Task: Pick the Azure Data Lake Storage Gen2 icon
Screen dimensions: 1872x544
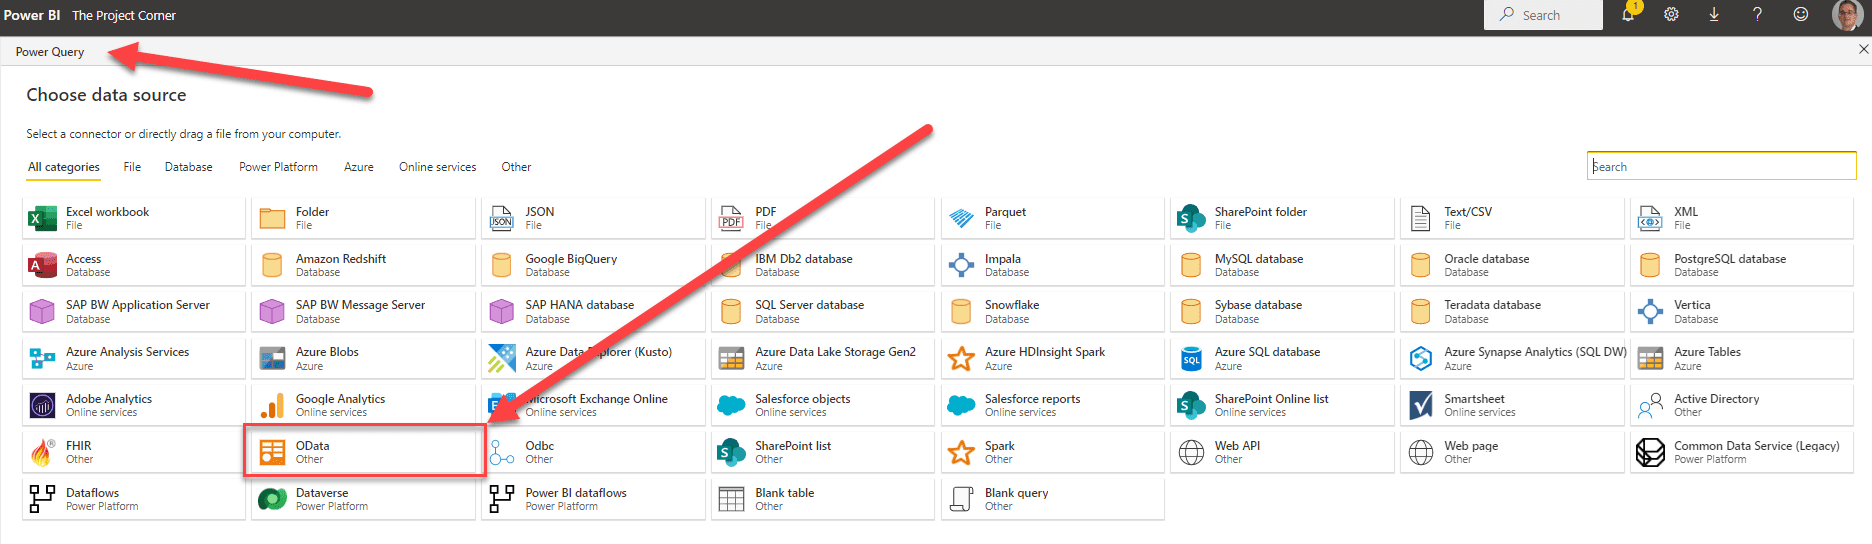Action: (x=731, y=358)
